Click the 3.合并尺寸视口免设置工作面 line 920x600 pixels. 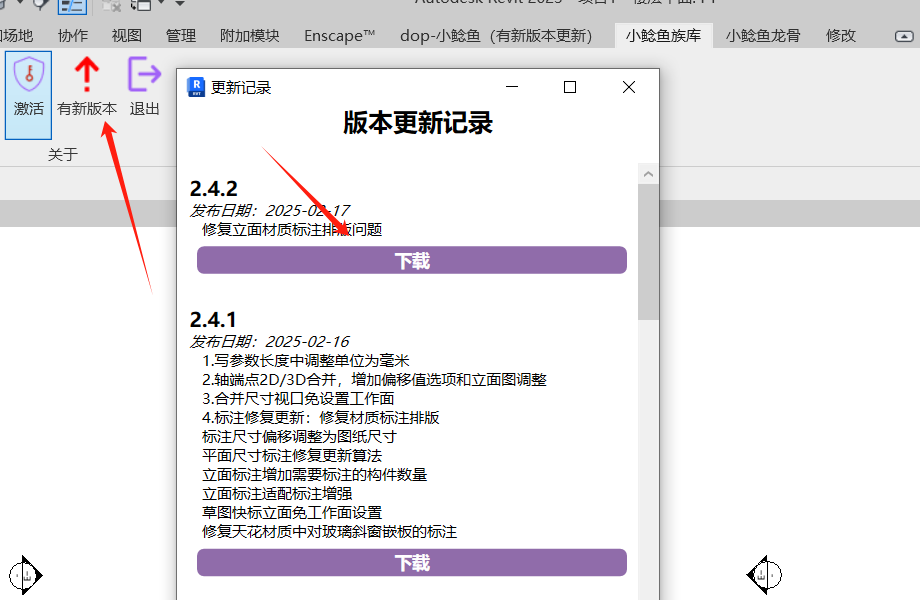[x=298, y=399]
